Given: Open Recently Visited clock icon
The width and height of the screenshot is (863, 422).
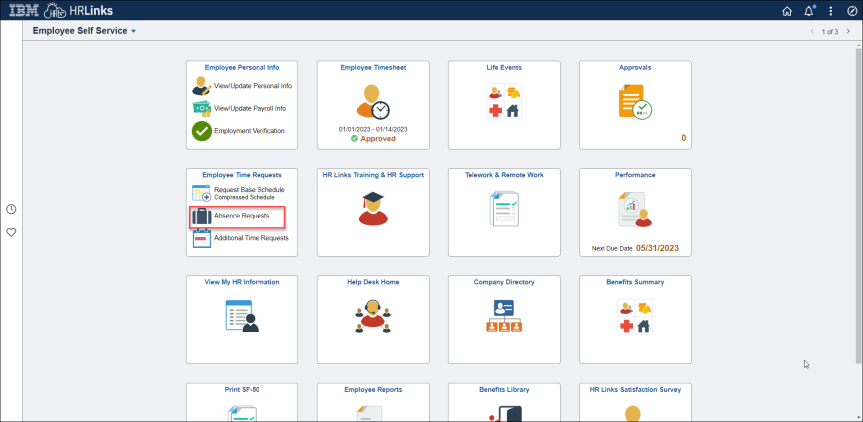Looking at the screenshot, I should coord(11,209).
